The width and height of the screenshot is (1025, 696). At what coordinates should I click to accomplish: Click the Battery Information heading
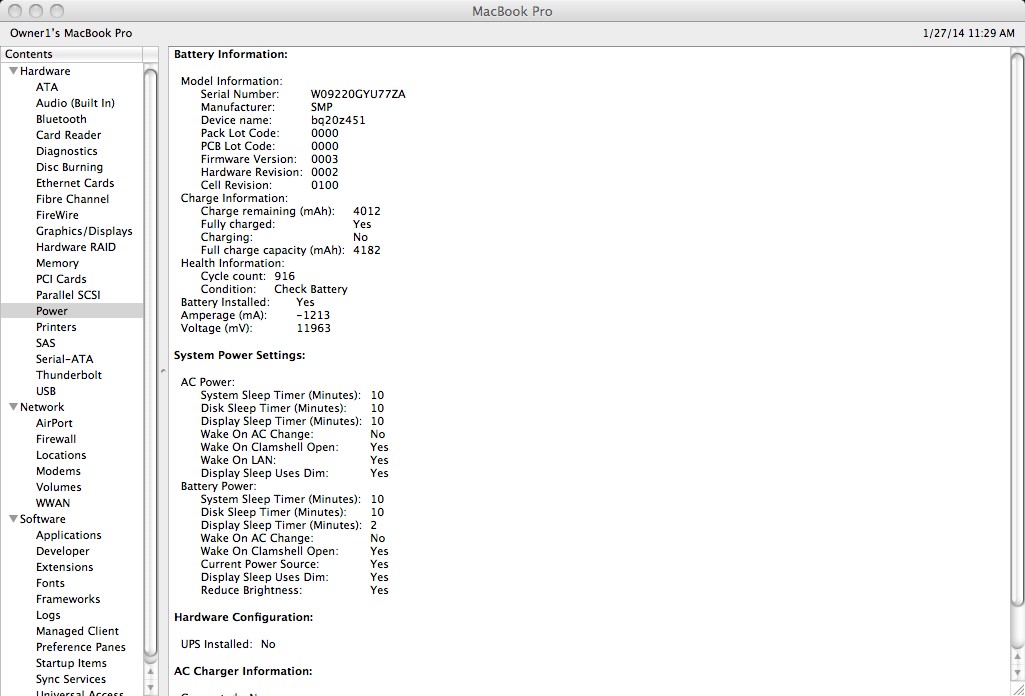[231, 54]
